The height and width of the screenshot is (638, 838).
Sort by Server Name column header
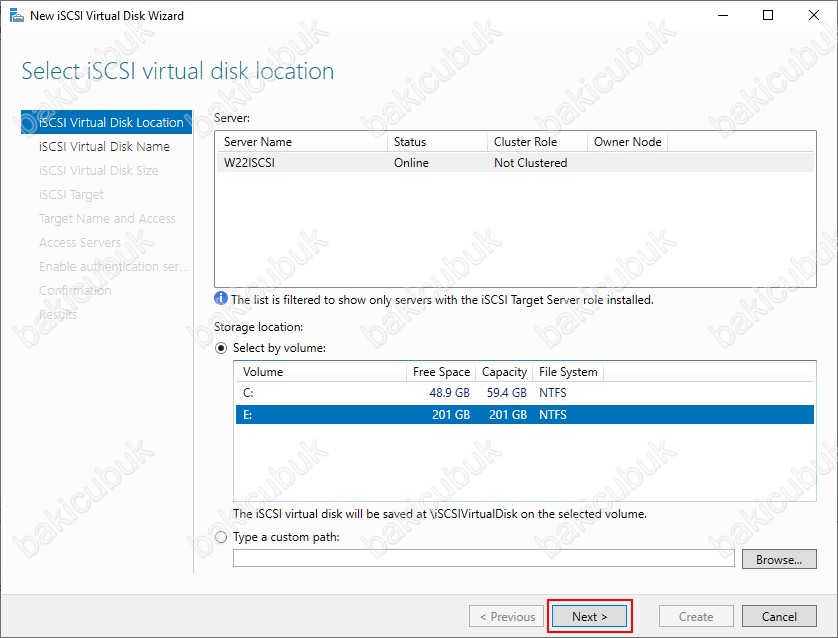click(301, 142)
